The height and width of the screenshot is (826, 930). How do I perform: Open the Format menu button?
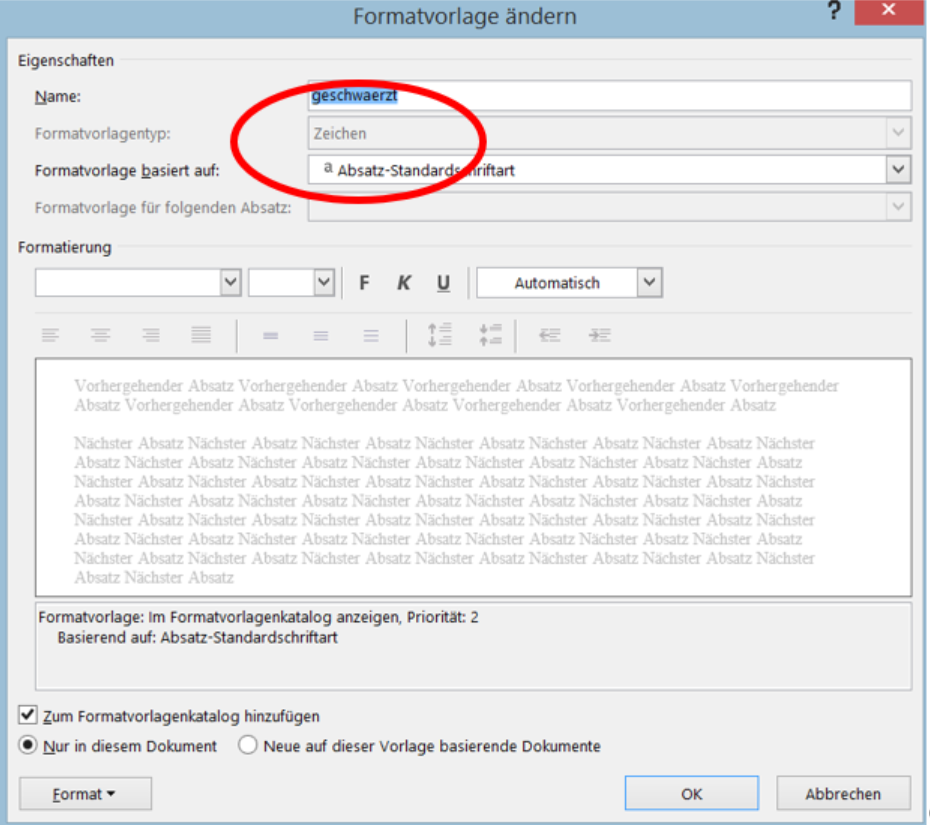click(85, 794)
